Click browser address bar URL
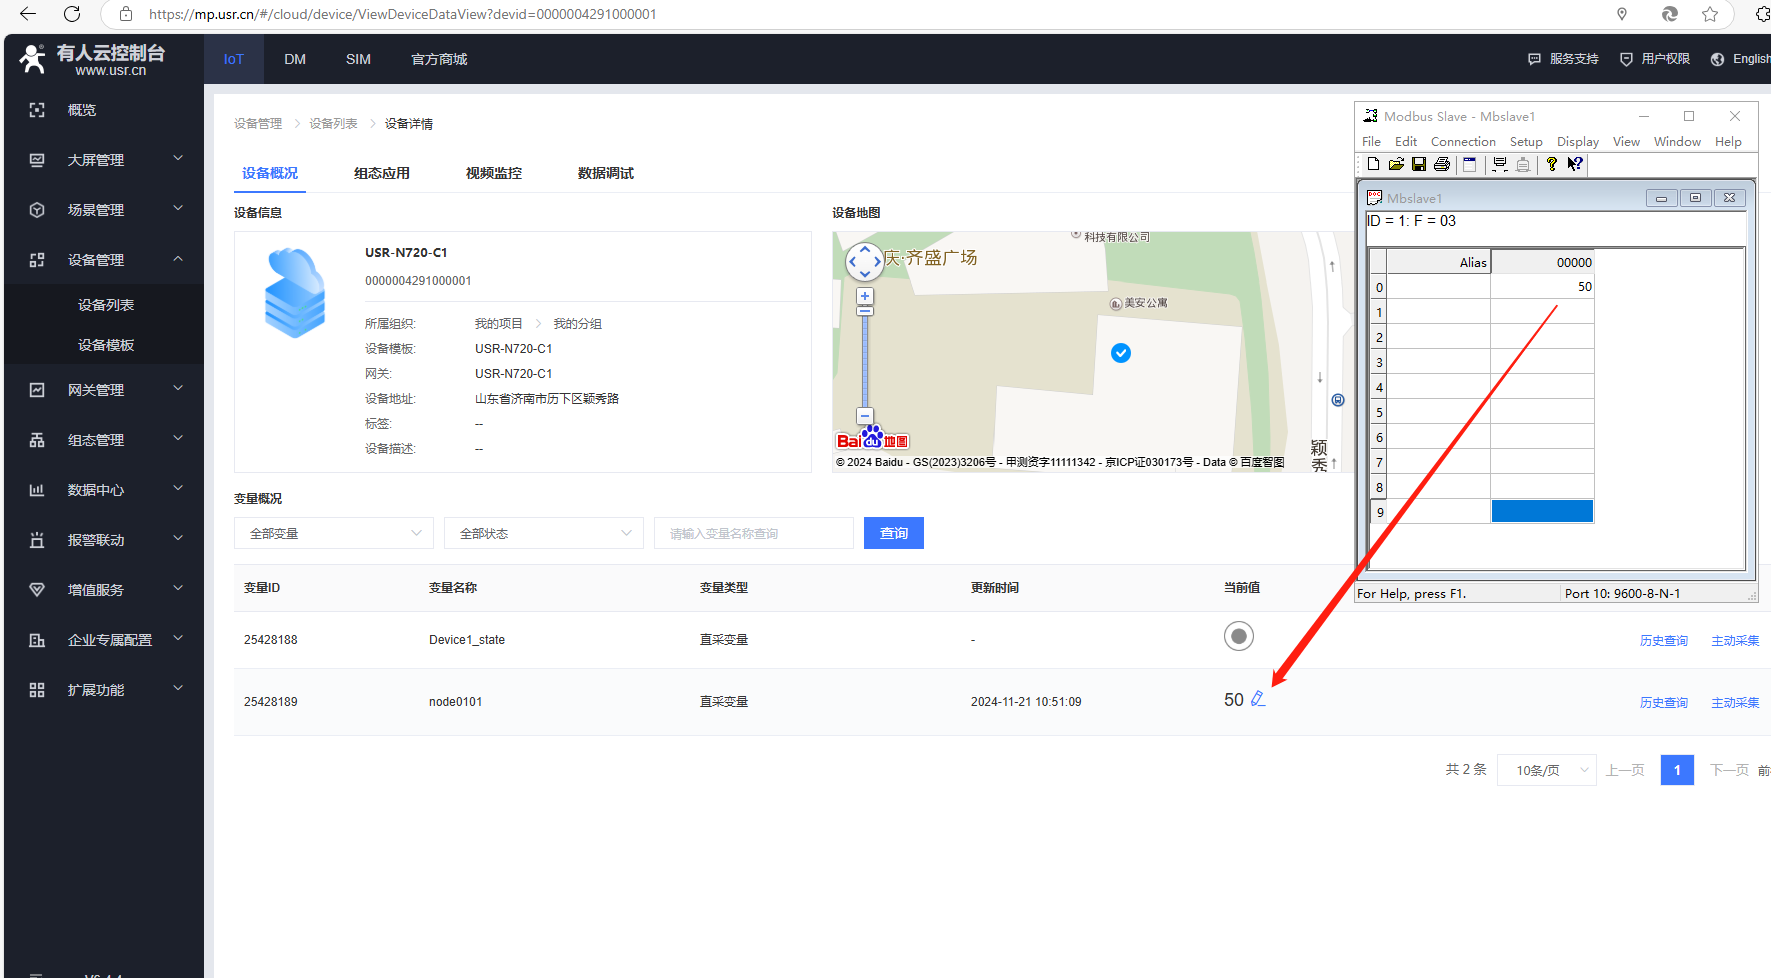This screenshot has width=1771, height=978. point(402,14)
